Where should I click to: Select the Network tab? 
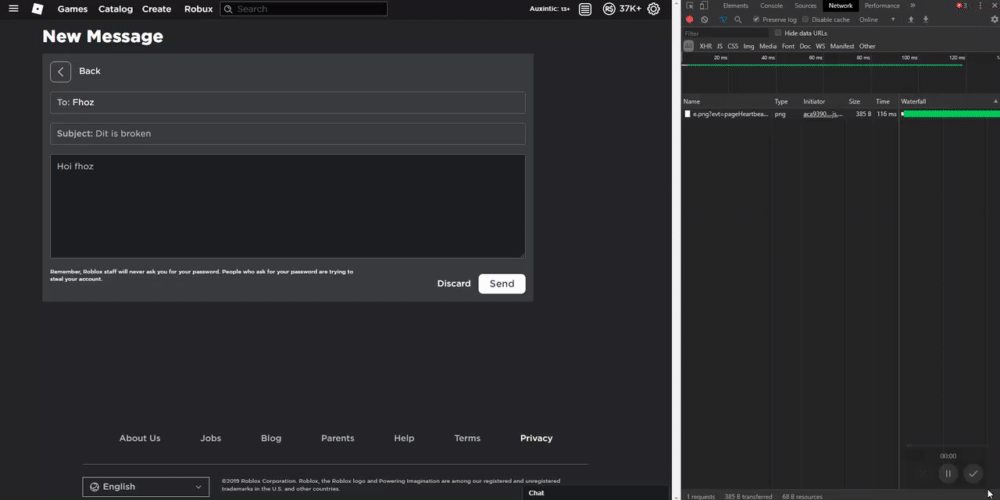click(841, 6)
